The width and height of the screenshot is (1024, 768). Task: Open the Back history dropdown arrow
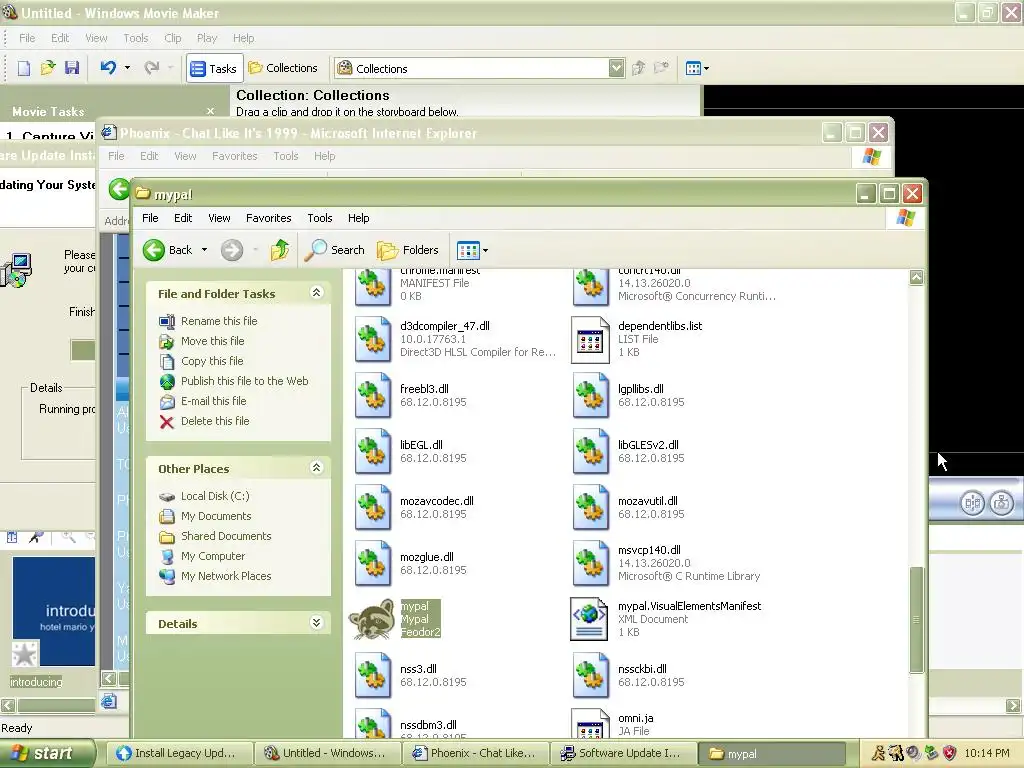[x=204, y=250]
